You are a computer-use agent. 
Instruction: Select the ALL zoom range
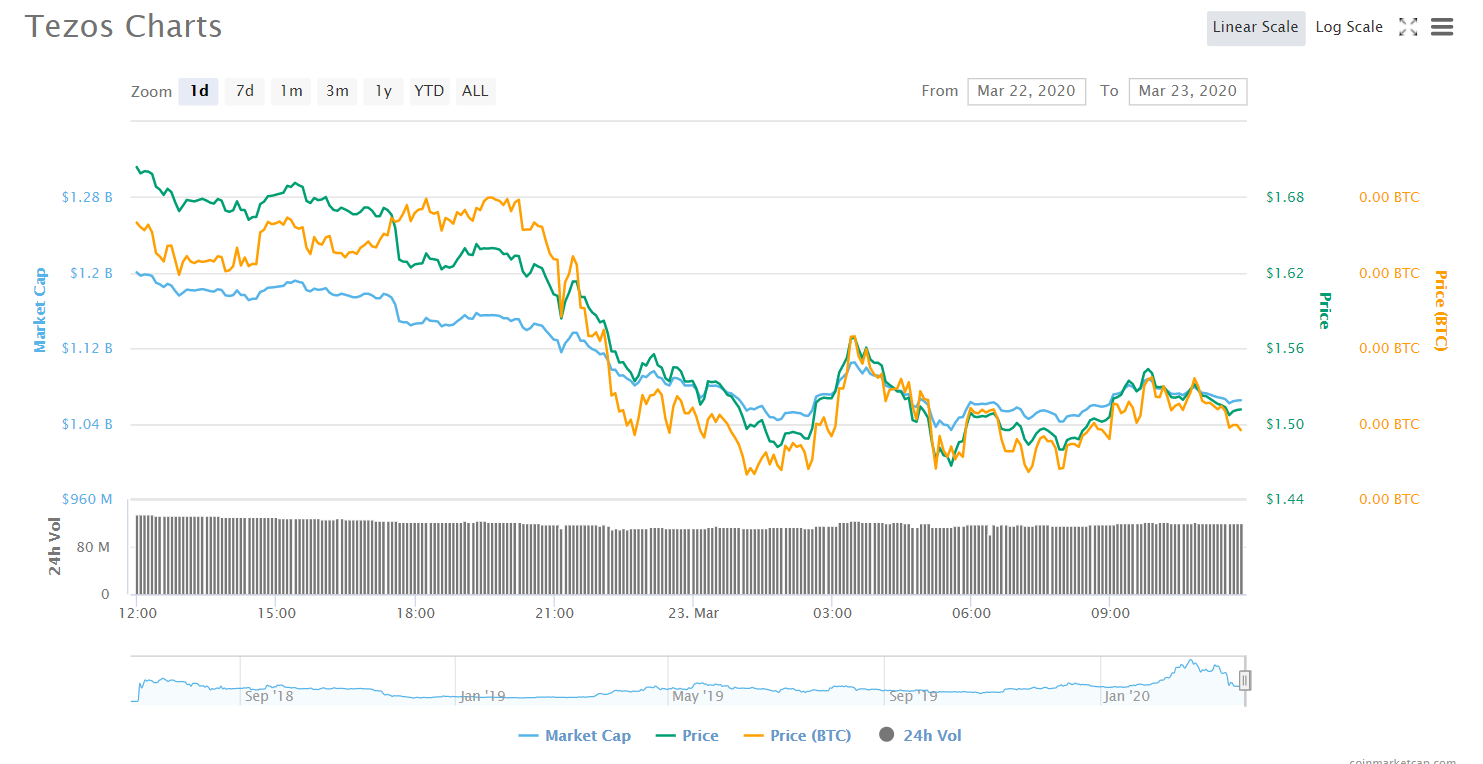click(x=475, y=91)
